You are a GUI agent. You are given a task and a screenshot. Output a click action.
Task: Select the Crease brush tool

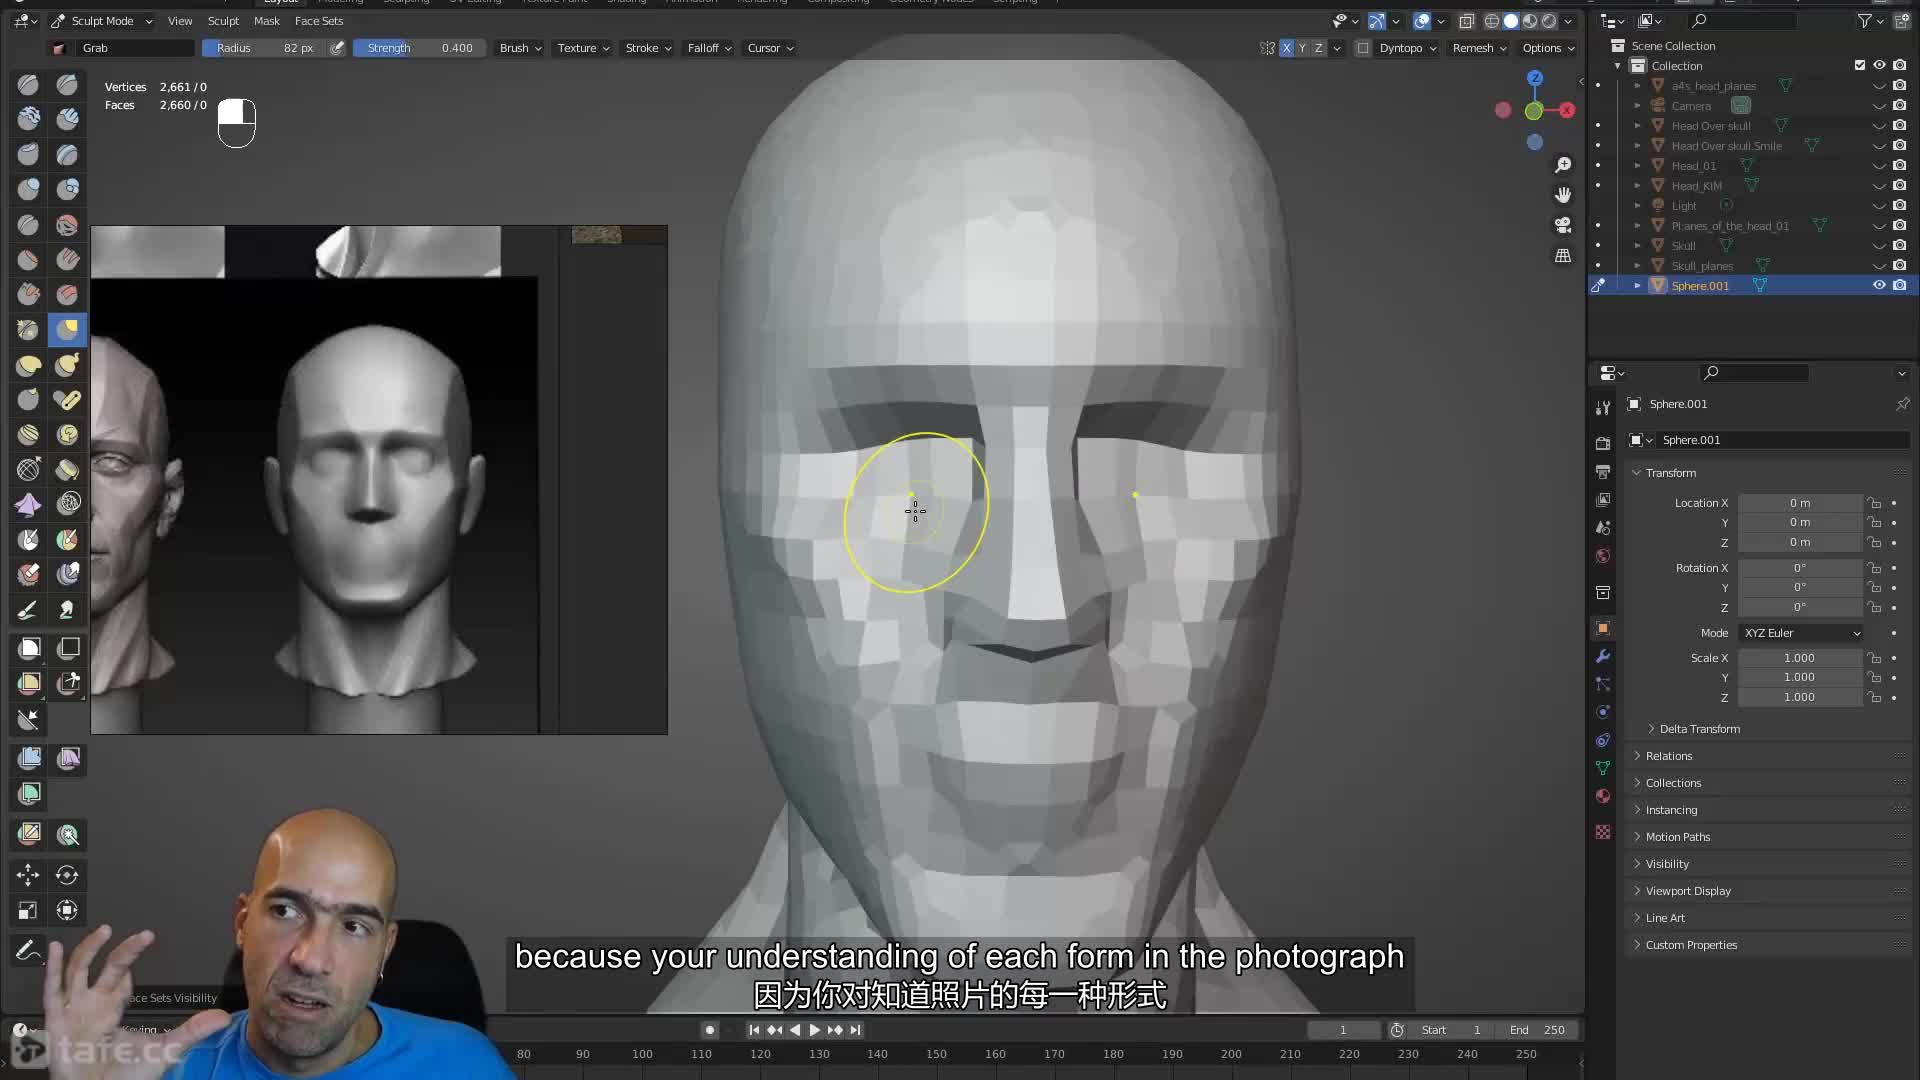[x=28, y=225]
